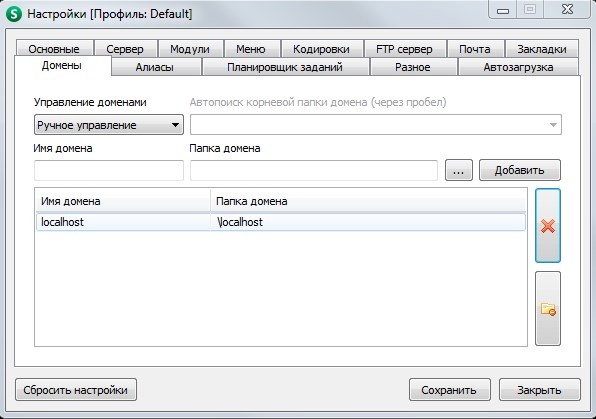Click the Сбросить настройки button

(x=76, y=390)
